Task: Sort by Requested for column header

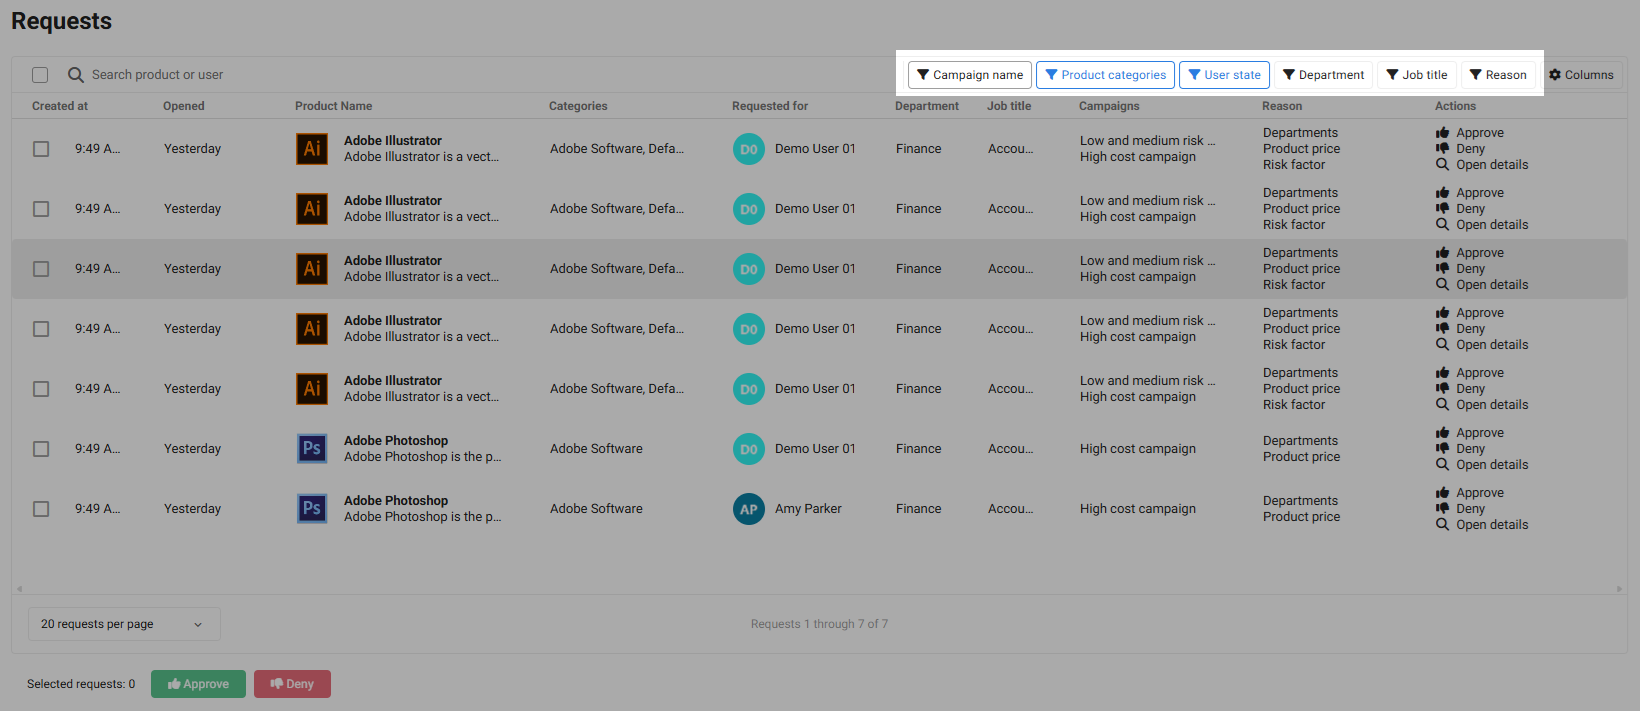Action: pyautogui.click(x=770, y=106)
